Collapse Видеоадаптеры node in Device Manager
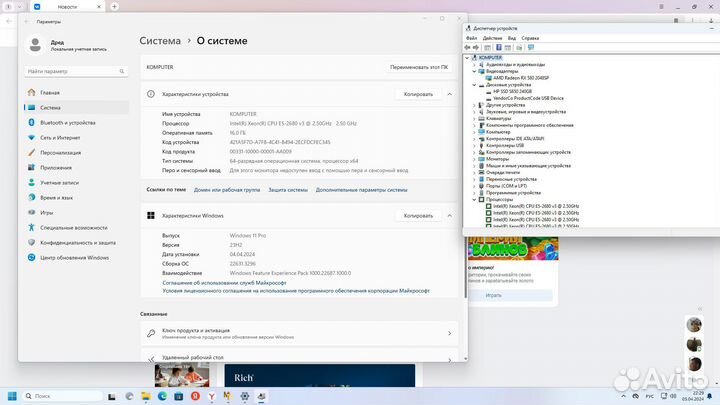Screen dimensions: 720x405 (474, 71)
